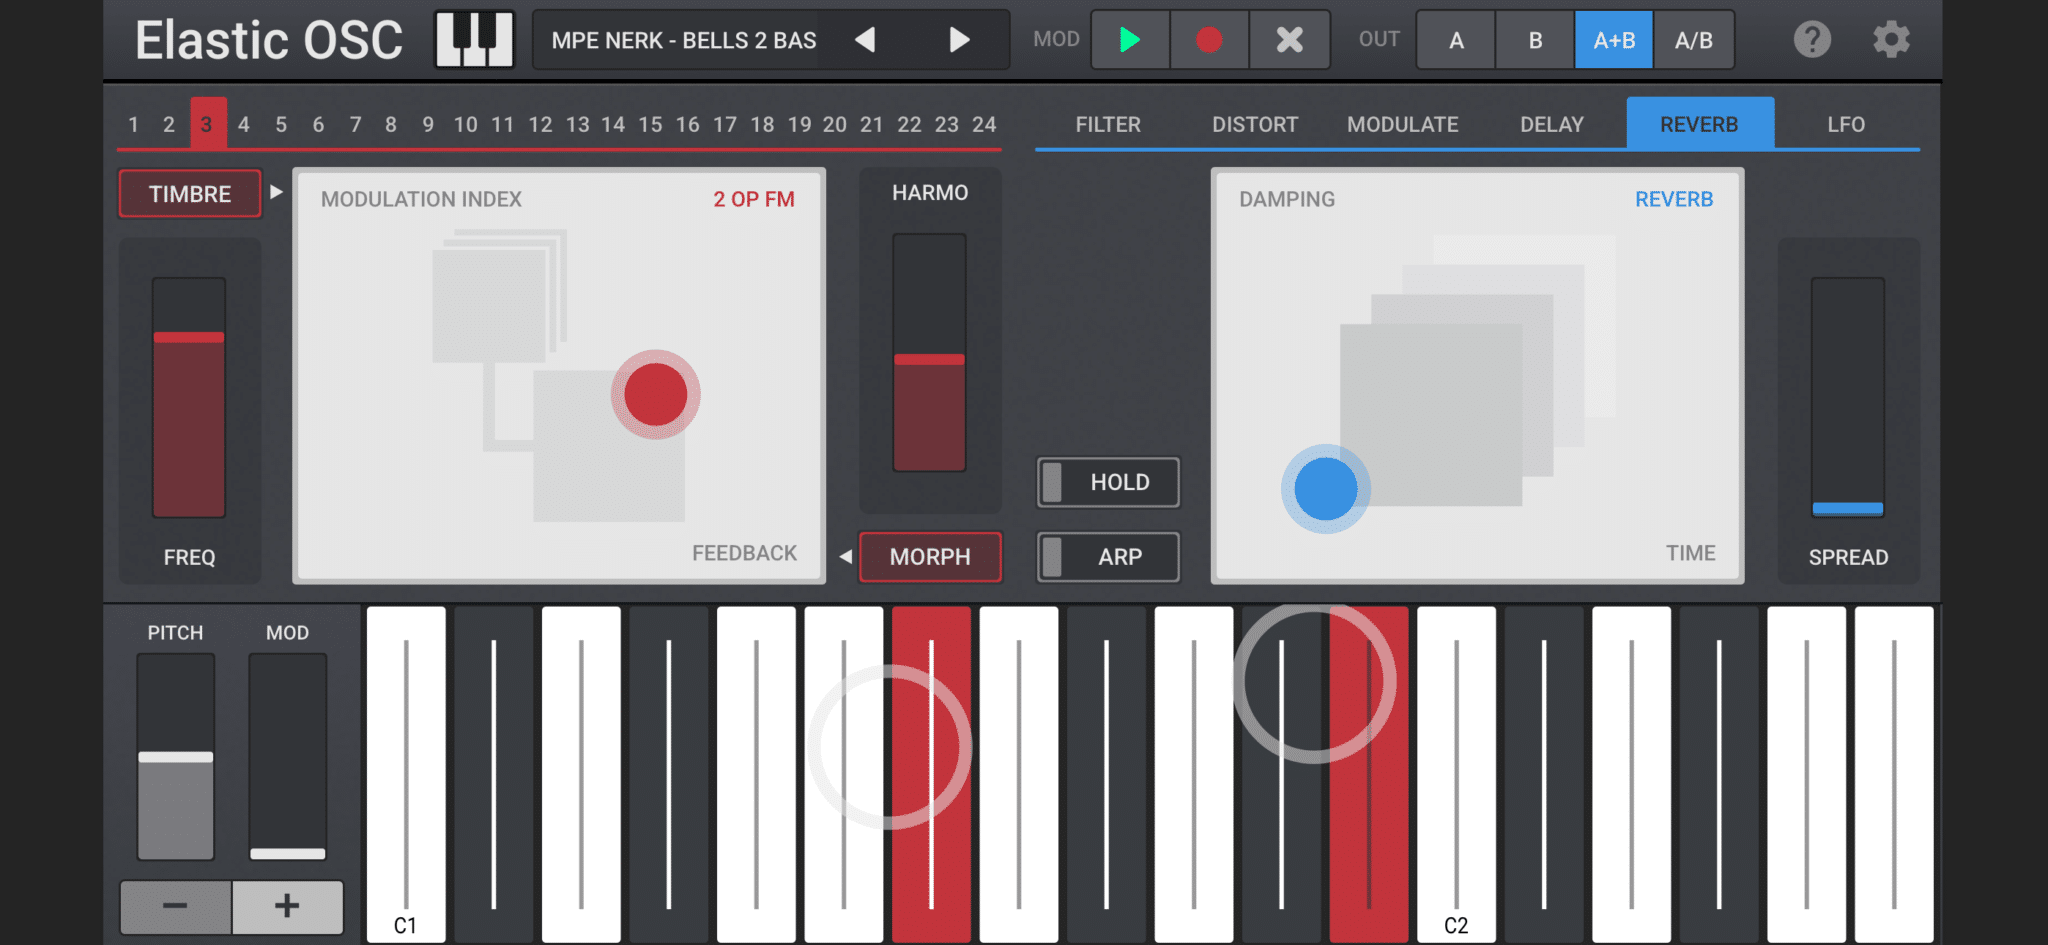This screenshot has width=2048, height=945.
Task: Toggle the HOLD switch
Action: point(1108,482)
